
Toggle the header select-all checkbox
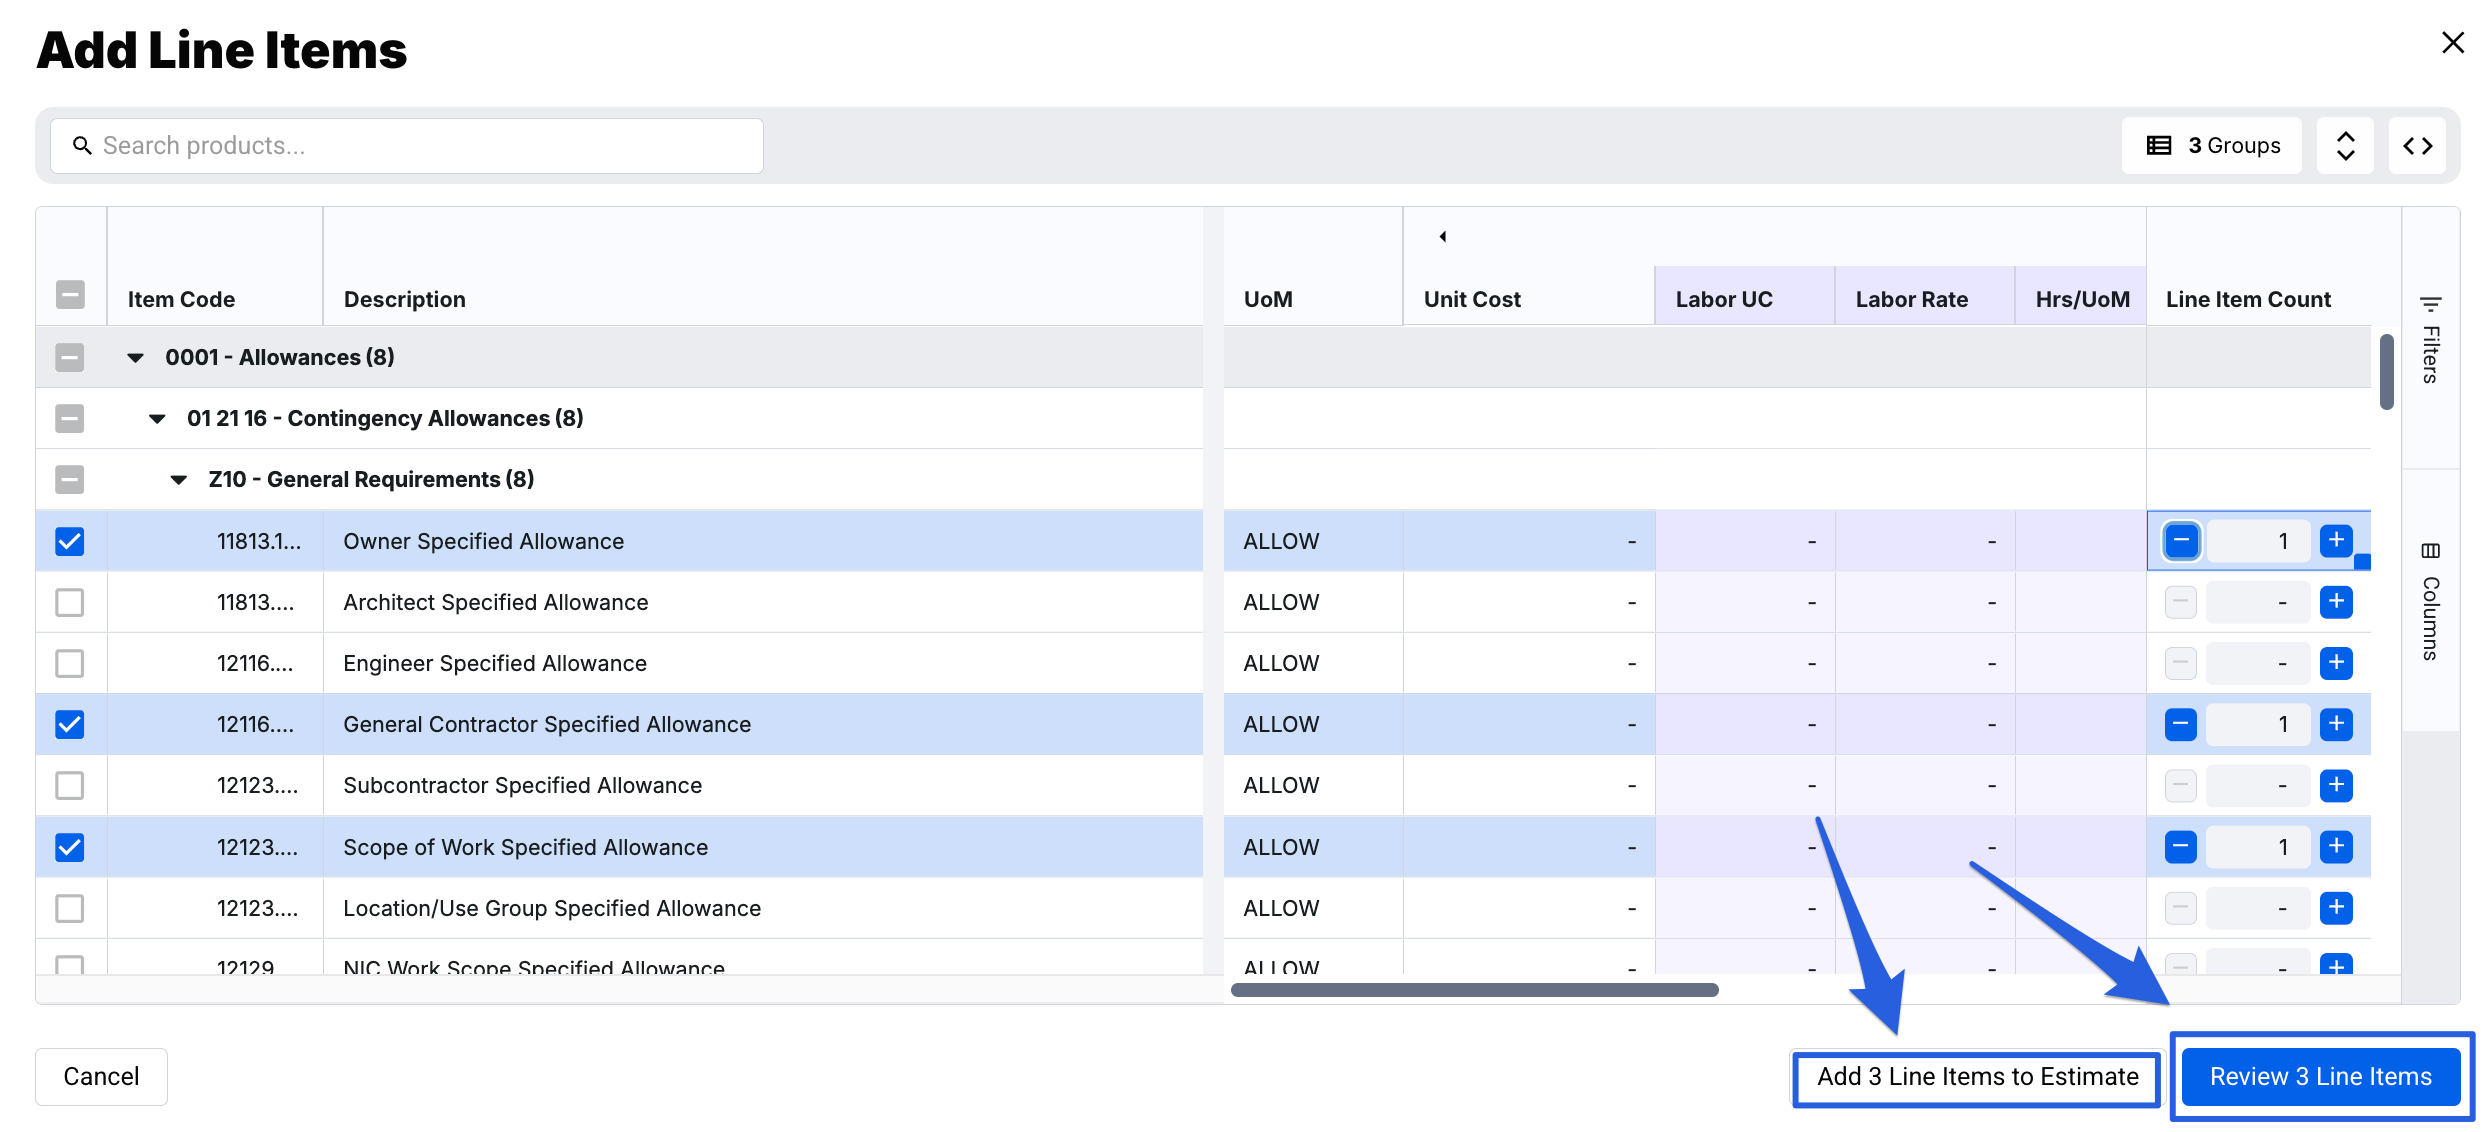pos(70,295)
